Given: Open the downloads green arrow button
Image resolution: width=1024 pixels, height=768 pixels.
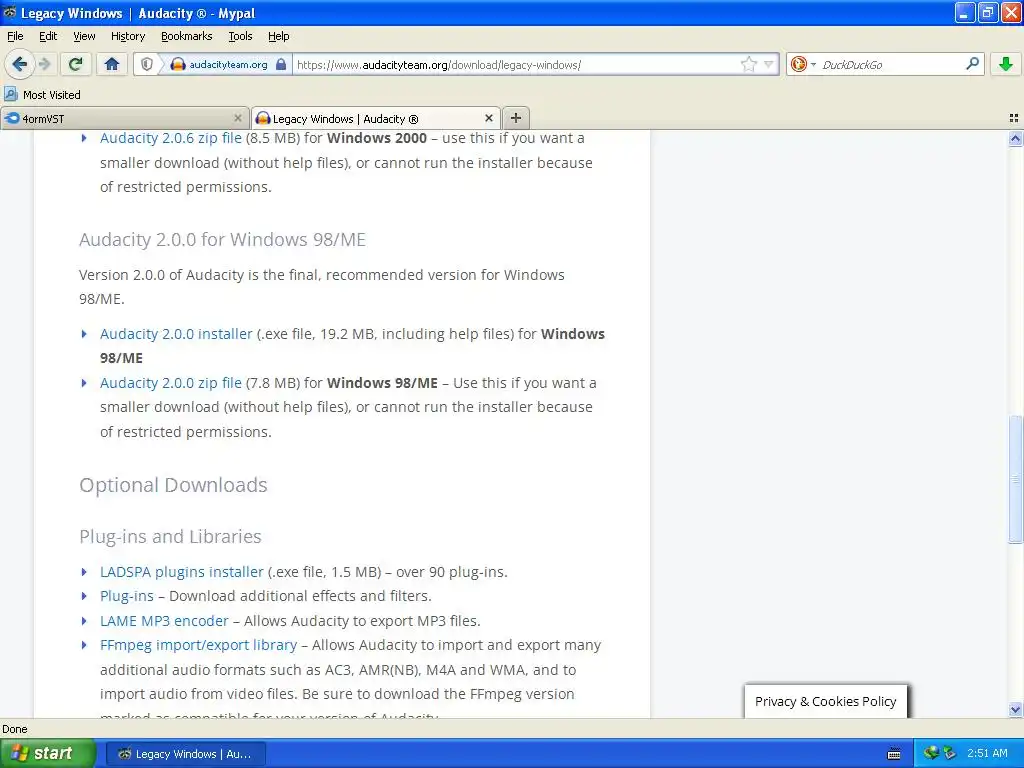Looking at the screenshot, I should point(1006,64).
